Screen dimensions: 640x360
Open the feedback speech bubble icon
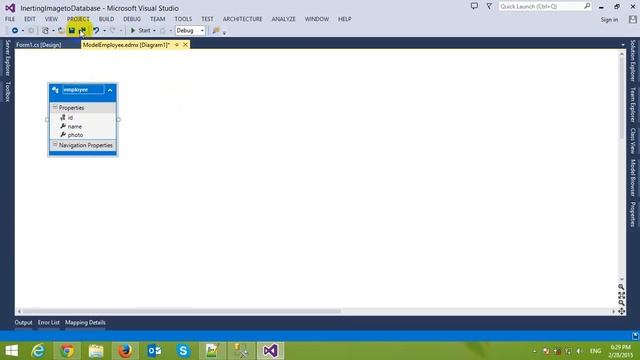tap(474, 6)
